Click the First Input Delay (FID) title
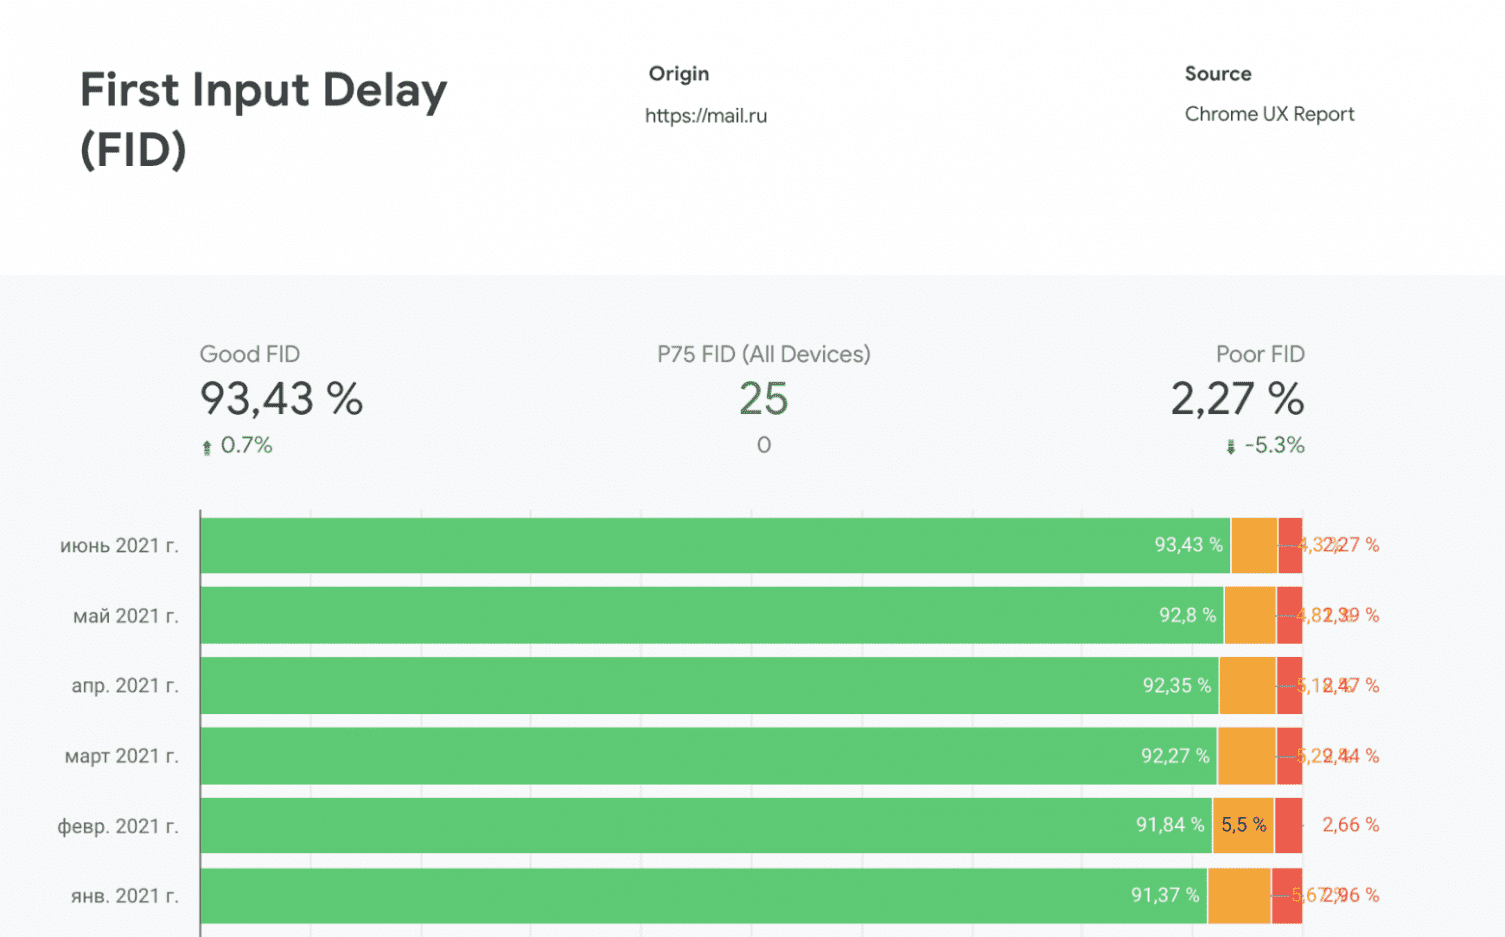The image size is (1505, 937). pos(263,119)
